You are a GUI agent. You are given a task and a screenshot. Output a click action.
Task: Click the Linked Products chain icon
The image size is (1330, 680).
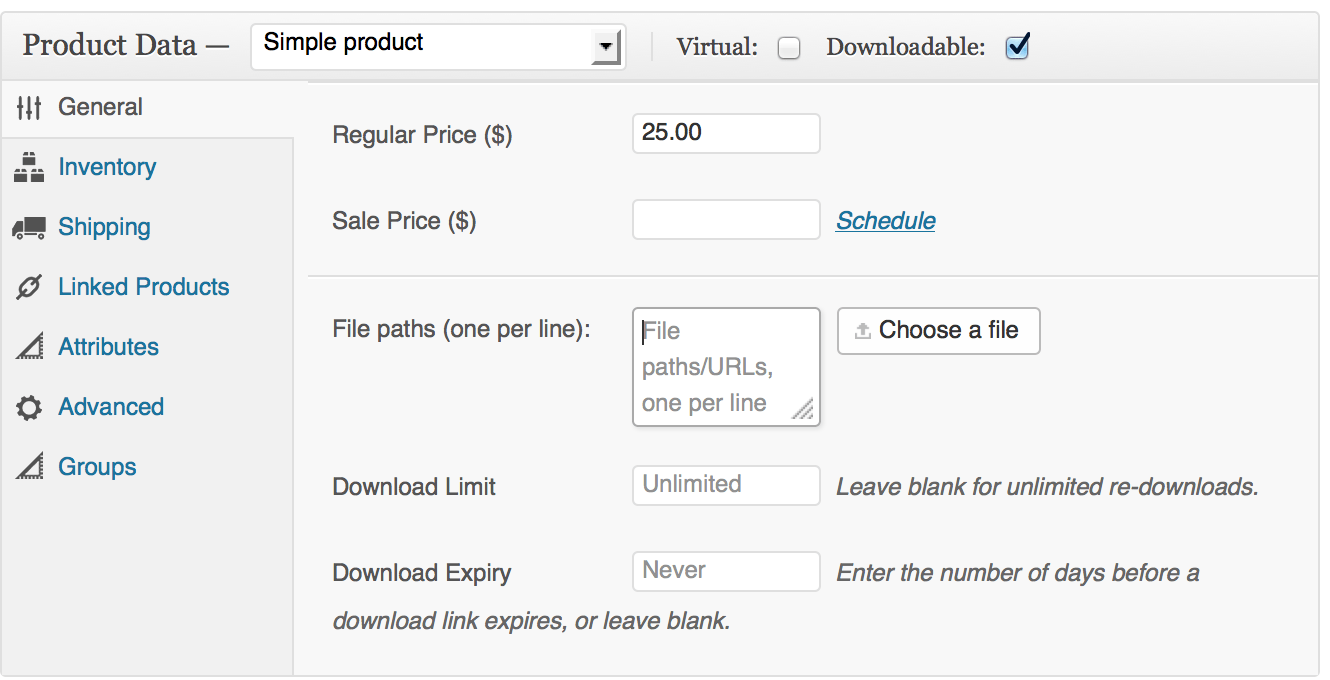(27, 287)
